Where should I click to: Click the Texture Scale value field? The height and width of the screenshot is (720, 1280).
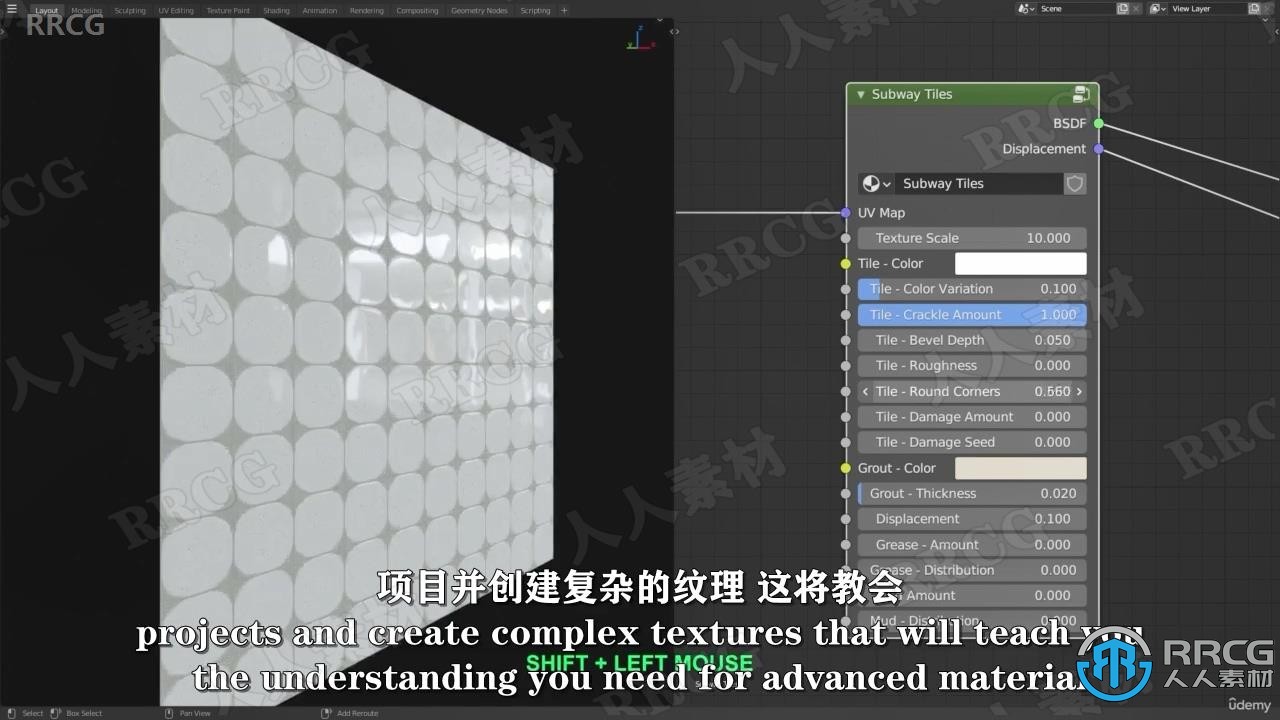click(972, 238)
